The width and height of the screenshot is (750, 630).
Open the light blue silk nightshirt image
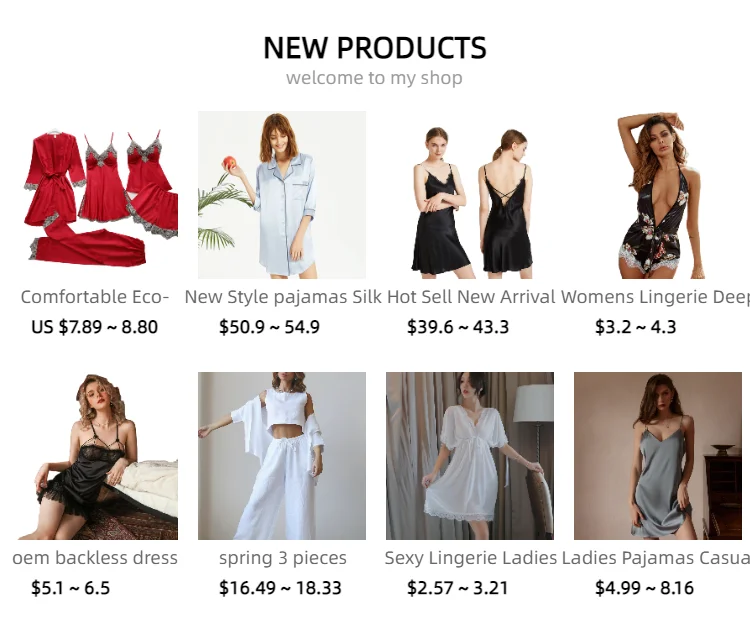point(282,195)
